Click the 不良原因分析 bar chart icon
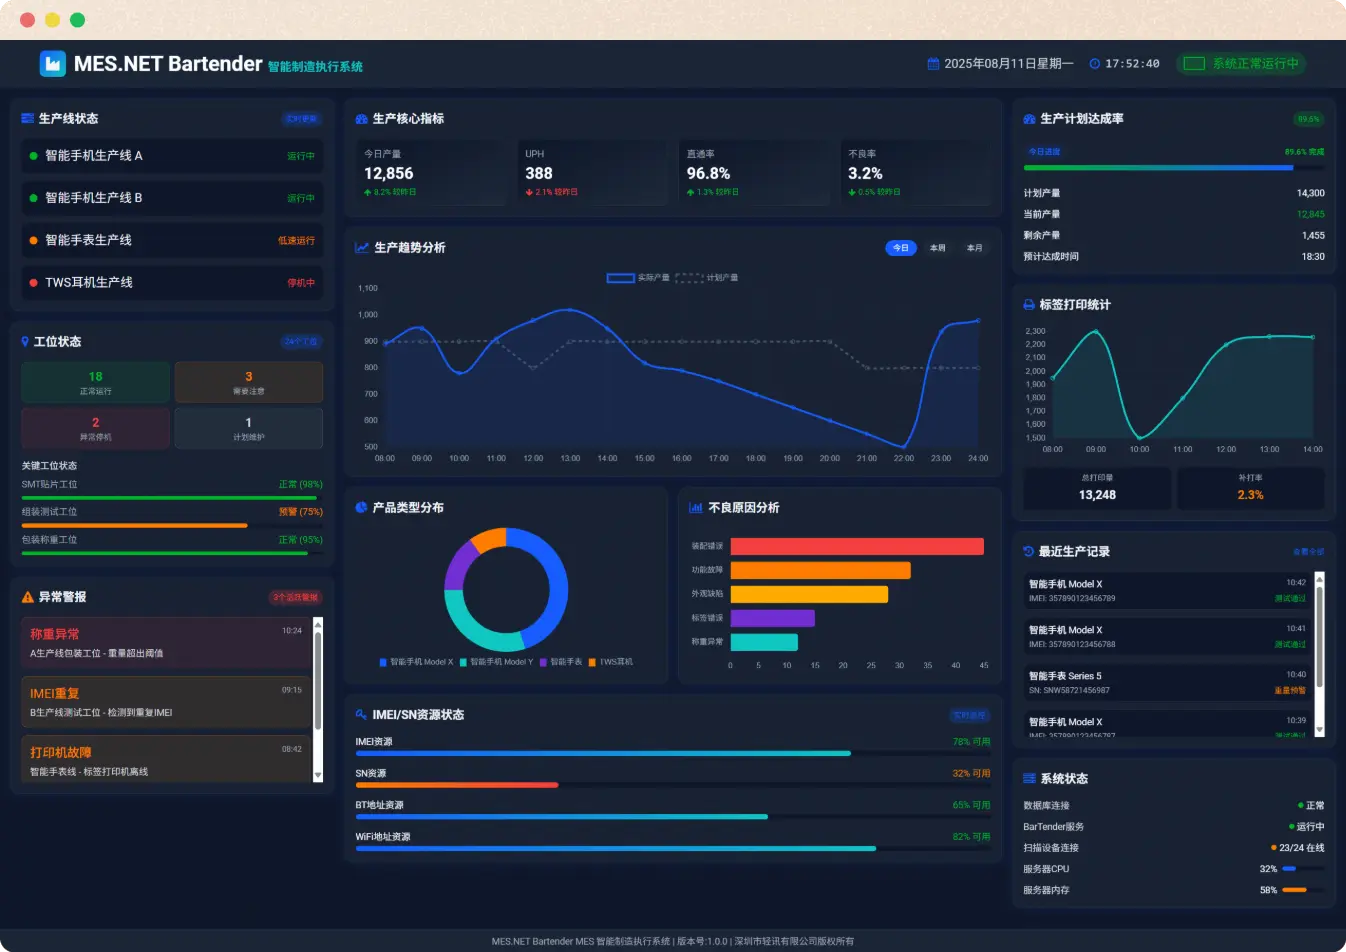Viewport: 1346px width, 952px height. (x=695, y=508)
